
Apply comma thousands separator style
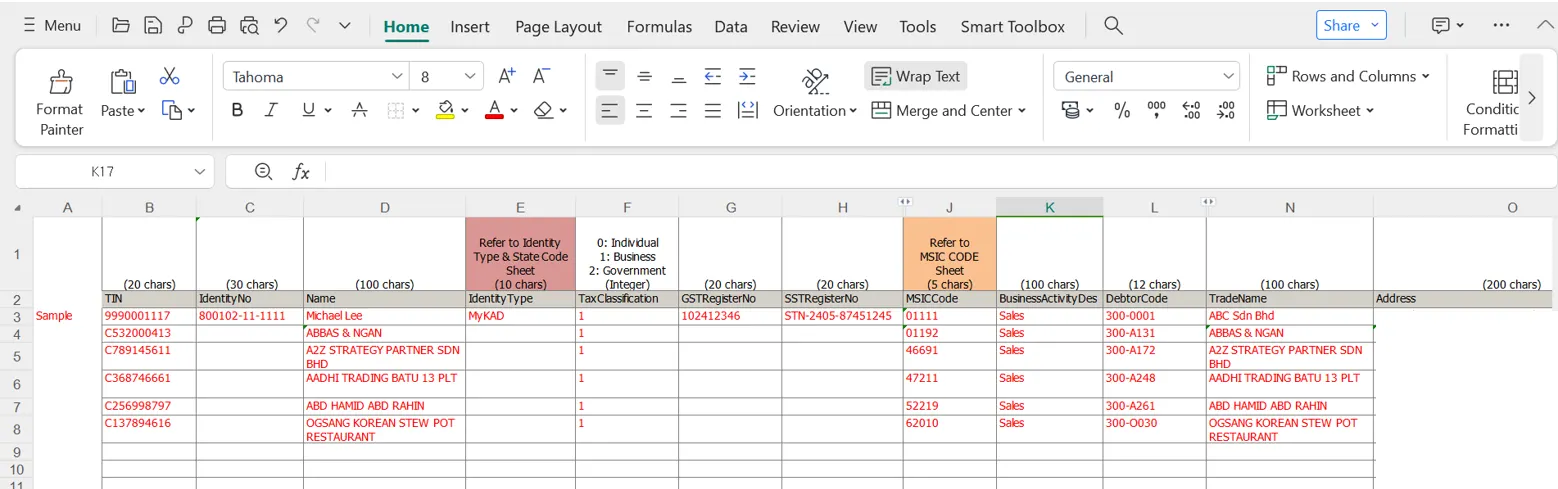[1156, 110]
